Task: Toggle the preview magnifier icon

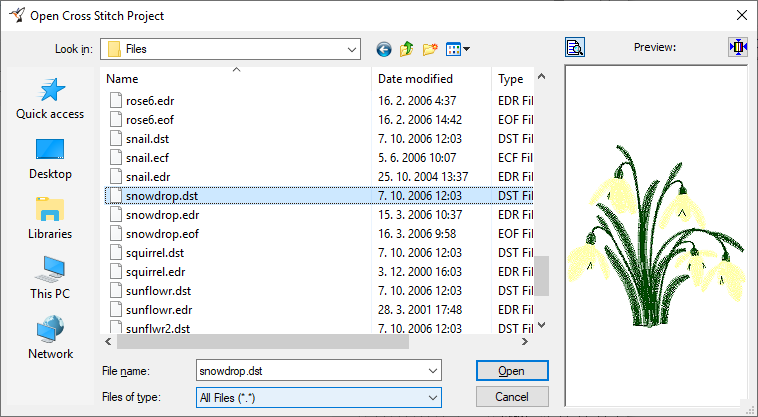Action: click(575, 47)
